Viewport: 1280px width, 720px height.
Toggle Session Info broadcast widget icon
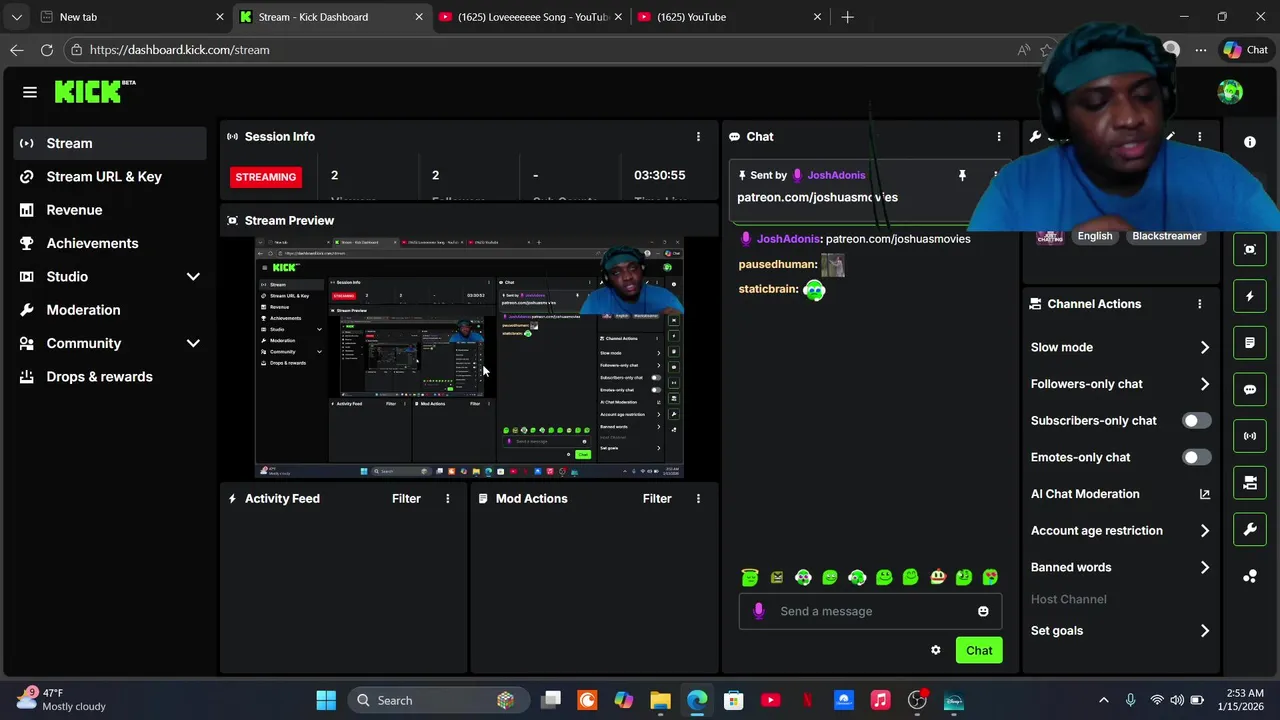pyautogui.click(x=1250, y=436)
